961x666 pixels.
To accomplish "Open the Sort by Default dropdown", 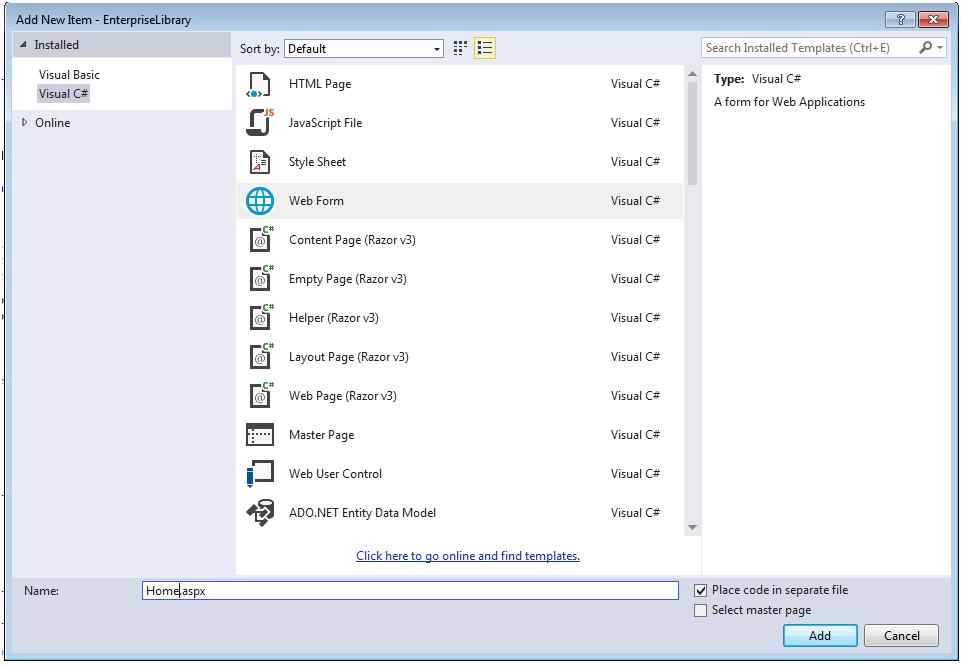I will point(436,47).
